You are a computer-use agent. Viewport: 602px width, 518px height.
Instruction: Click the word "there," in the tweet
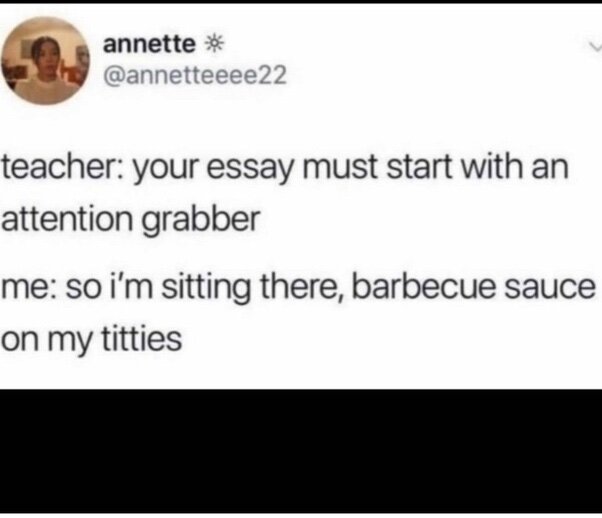tap(302, 287)
